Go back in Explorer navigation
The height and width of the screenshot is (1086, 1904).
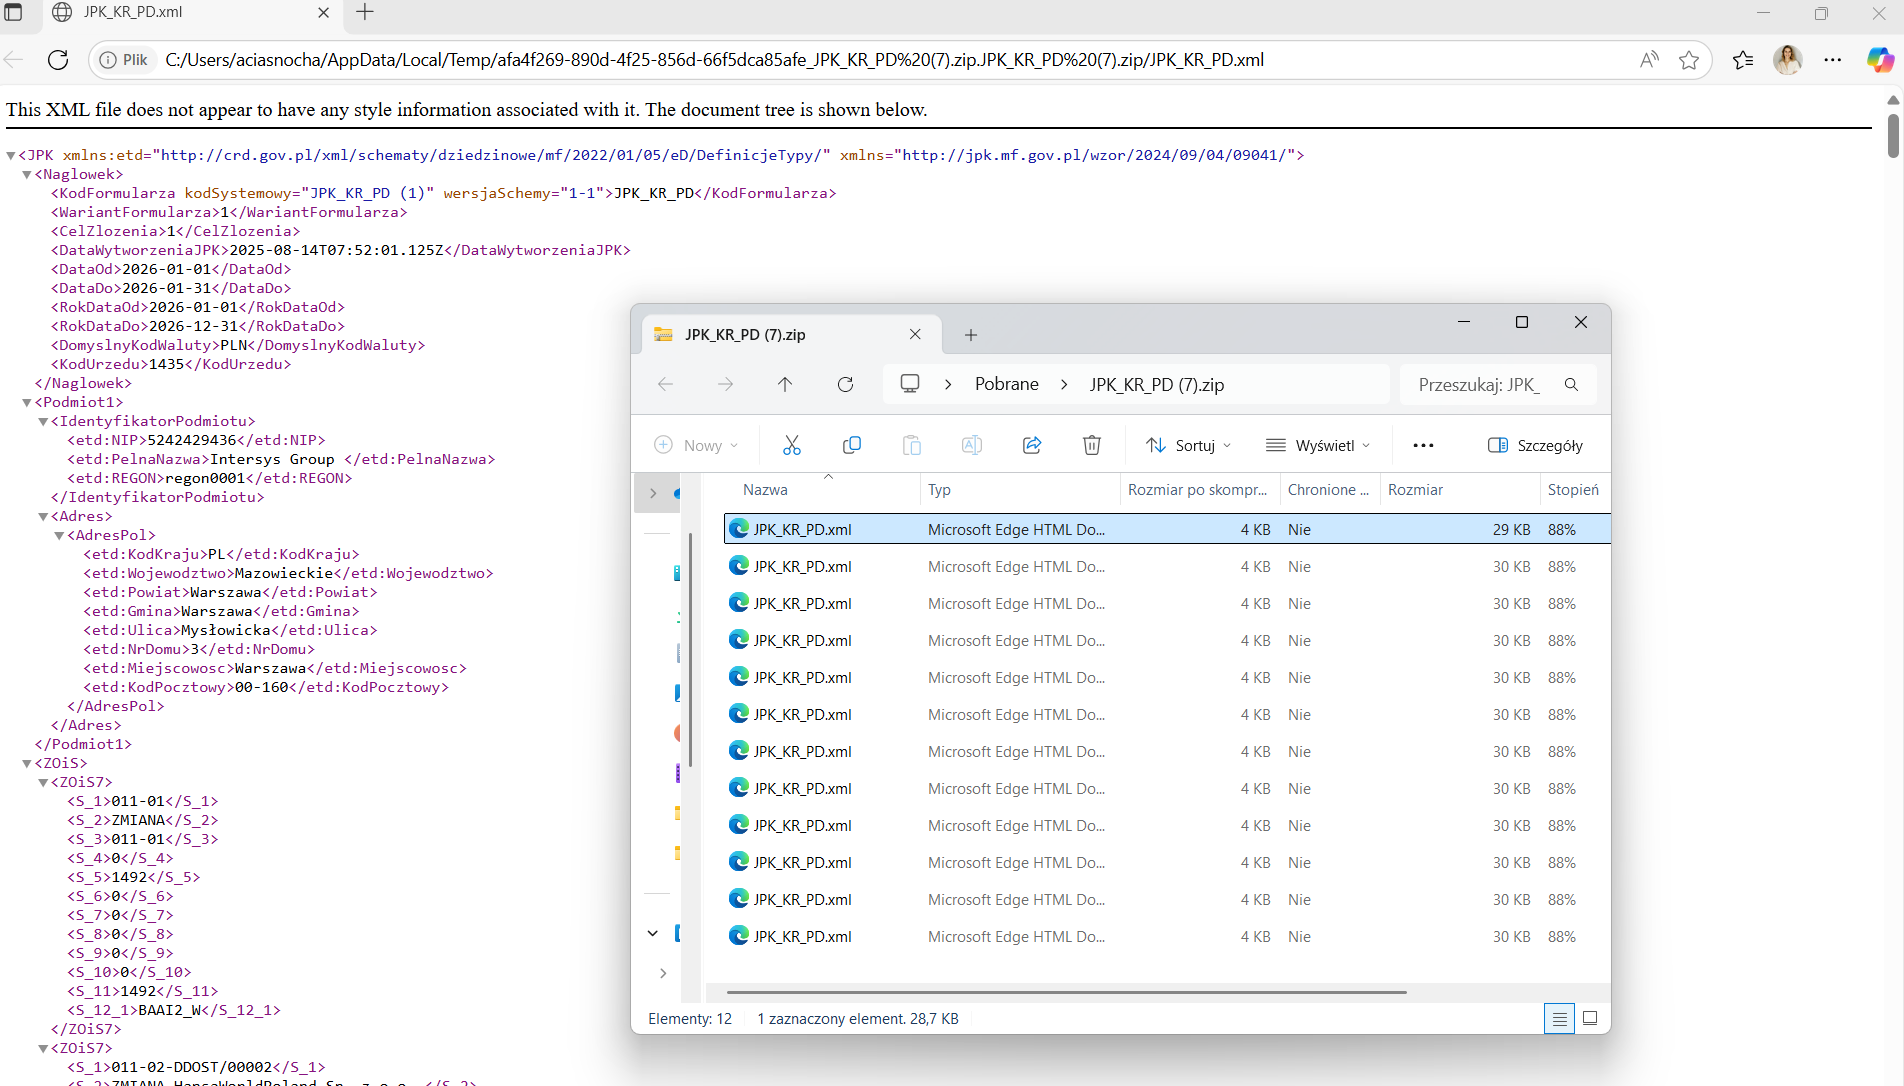[x=665, y=384]
